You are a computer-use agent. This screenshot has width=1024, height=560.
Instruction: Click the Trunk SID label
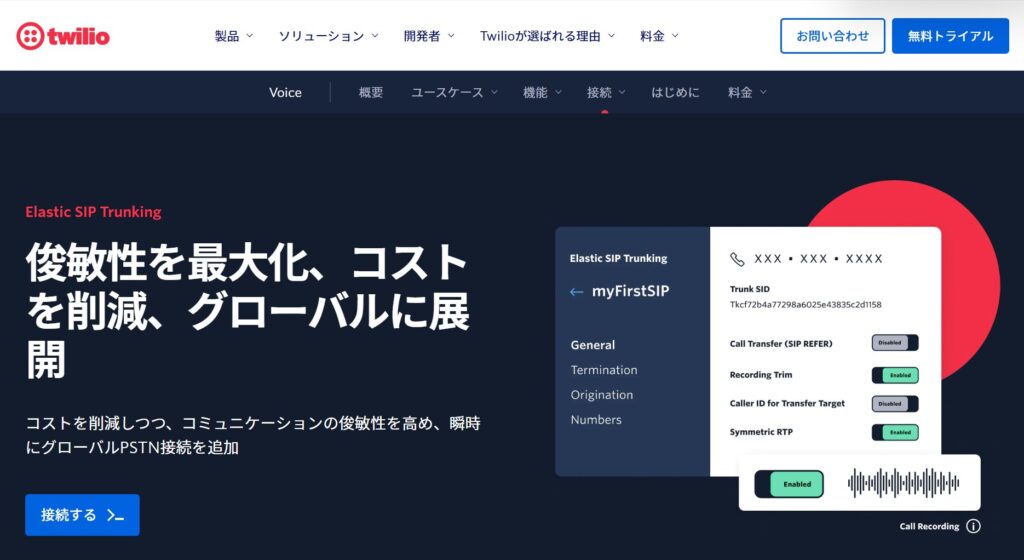pos(750,289)
